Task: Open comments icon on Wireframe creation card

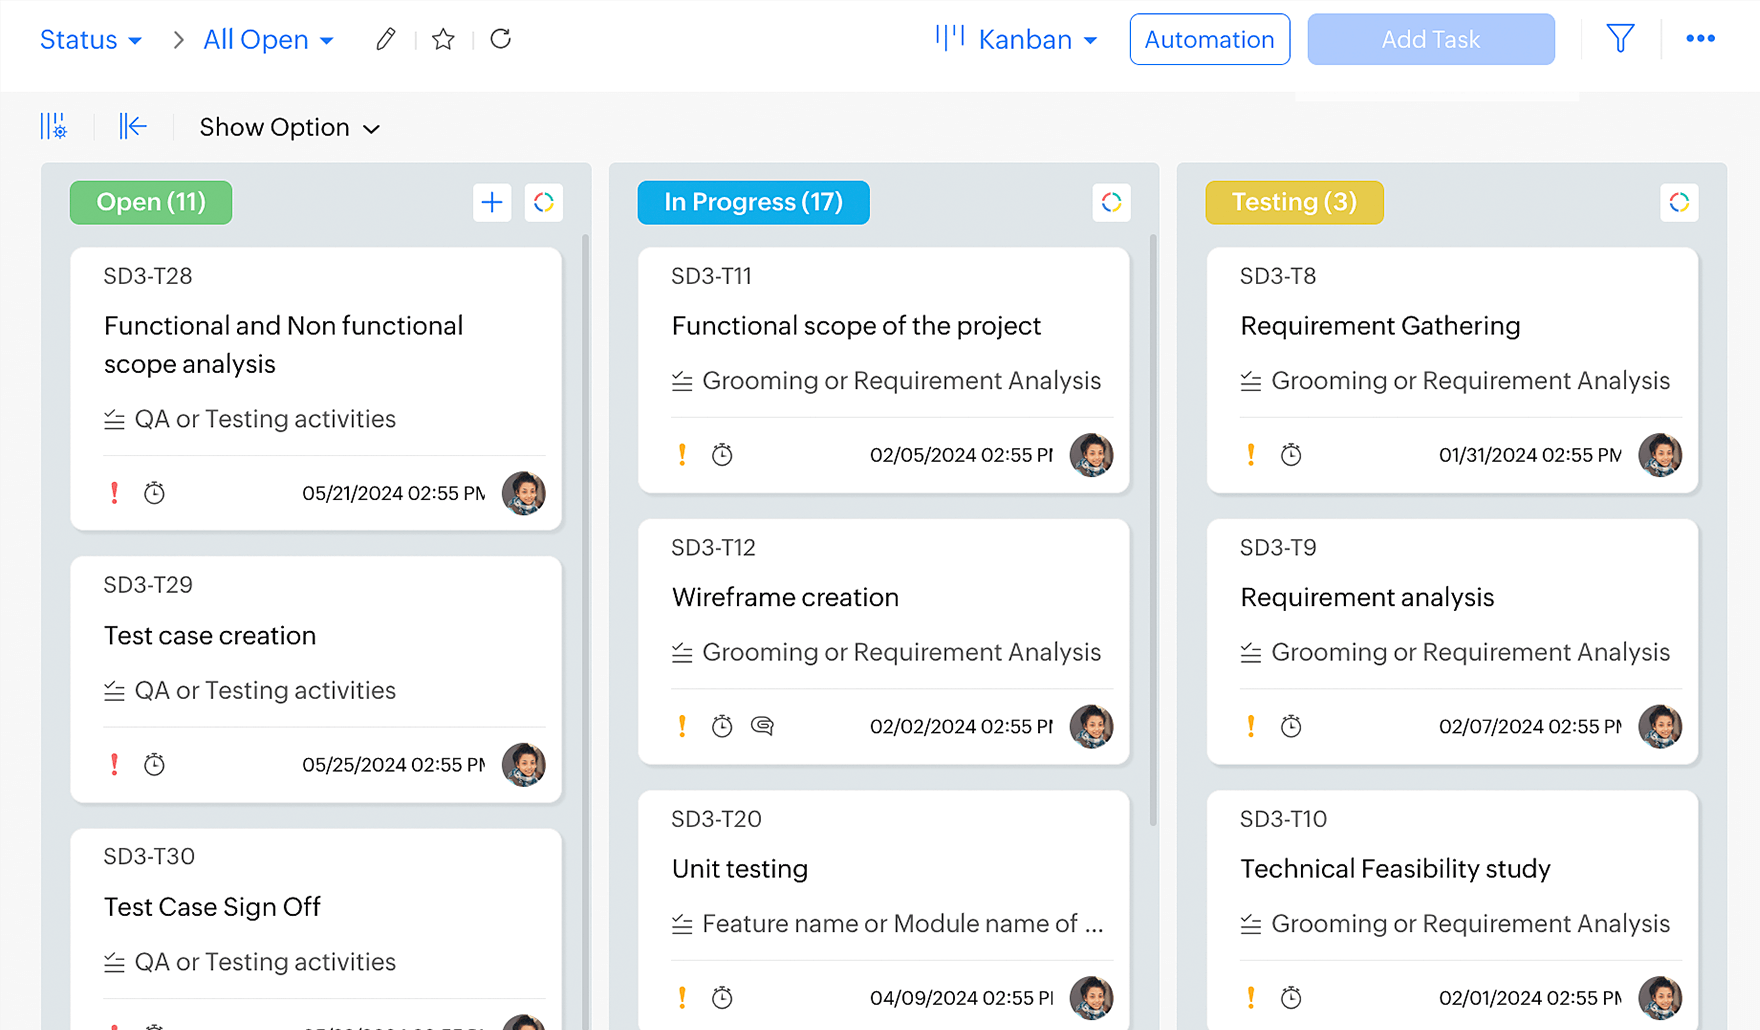Action: coord(762,726)
